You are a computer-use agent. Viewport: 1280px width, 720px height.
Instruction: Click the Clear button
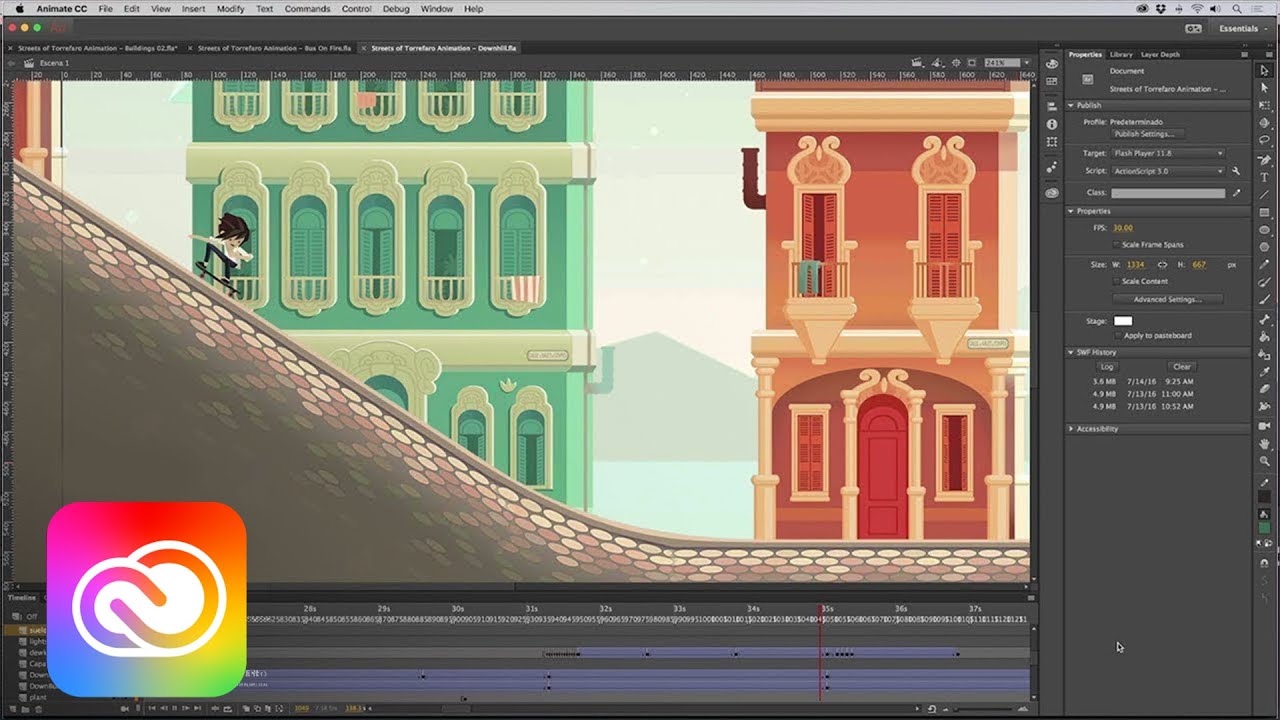pyautogui.click(x=1182, y=367)
